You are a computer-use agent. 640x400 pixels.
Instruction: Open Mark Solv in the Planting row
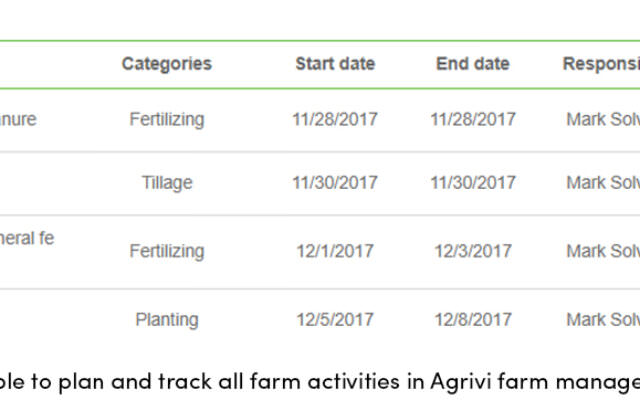coord(603,320)
